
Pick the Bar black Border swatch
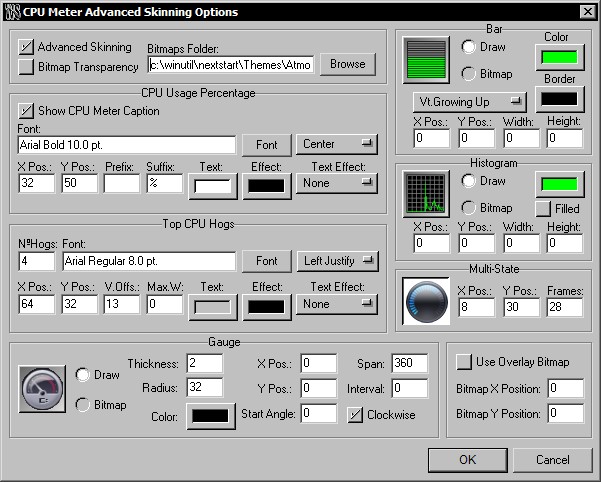point(560,99)
